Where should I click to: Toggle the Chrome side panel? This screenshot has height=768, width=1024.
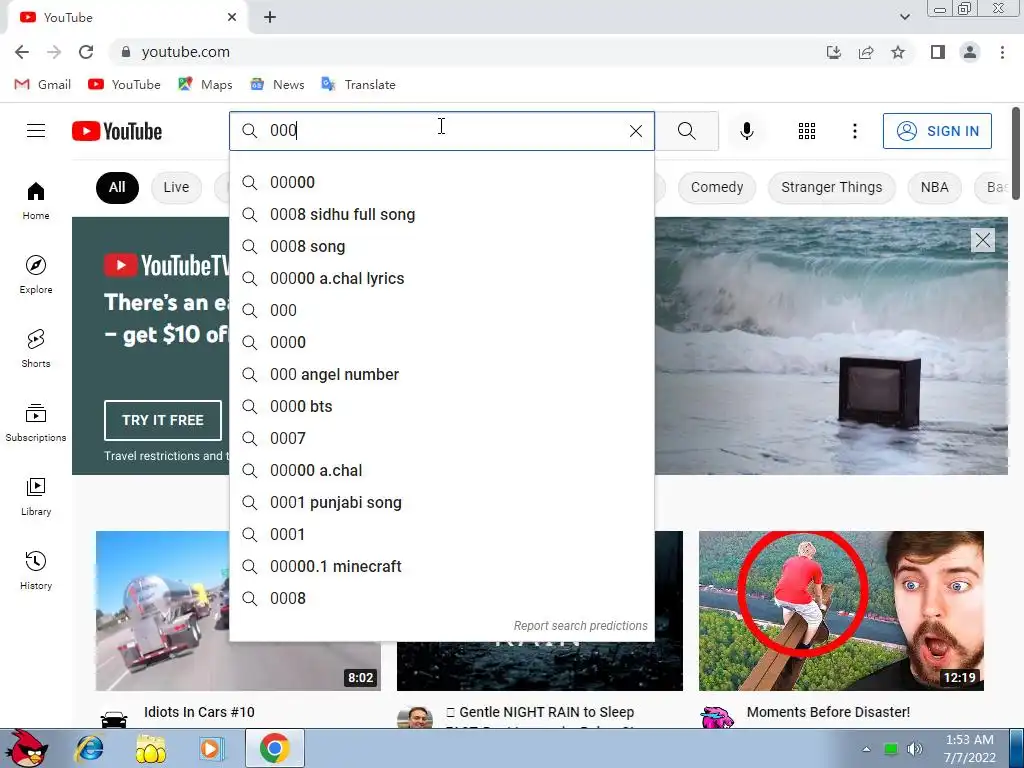(938, 52)
